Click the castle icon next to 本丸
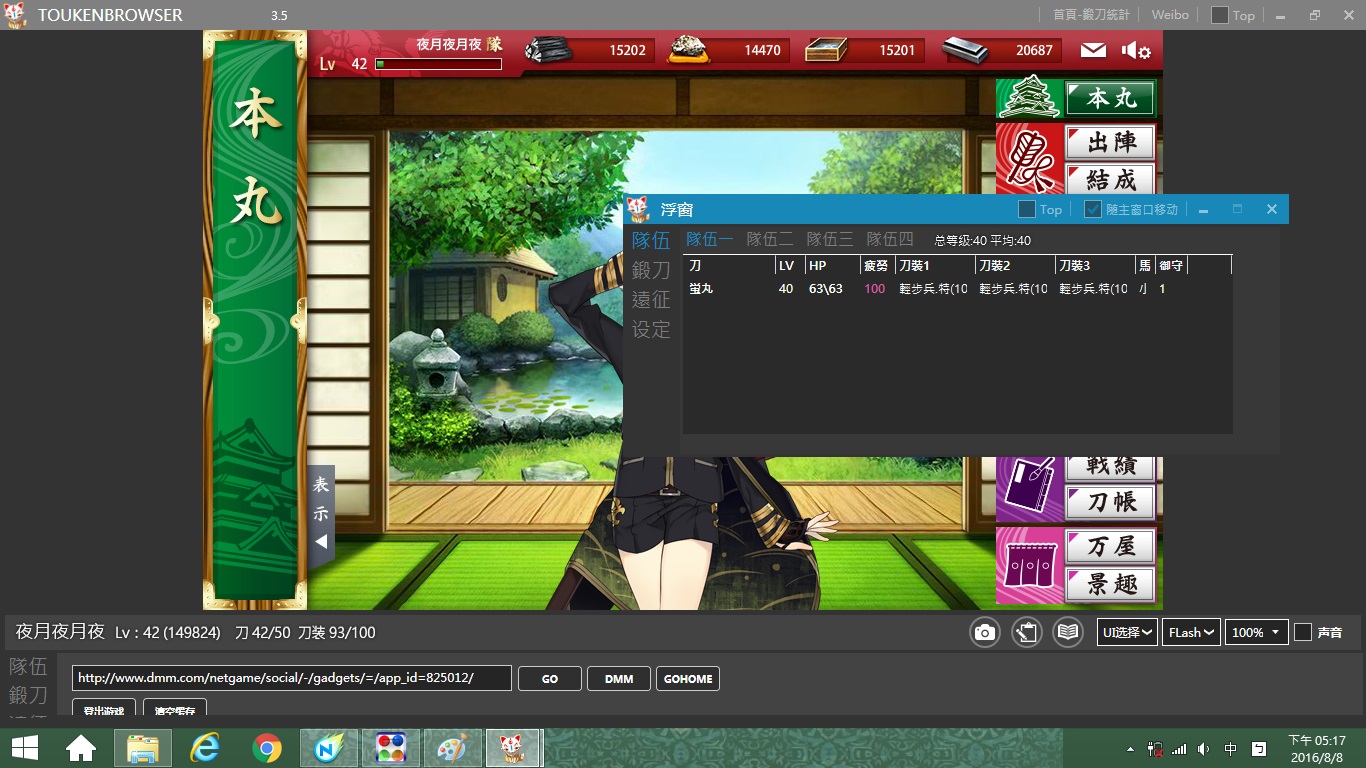The width and height of the screenshot is (1366, 768). [x=1029, y=98]
